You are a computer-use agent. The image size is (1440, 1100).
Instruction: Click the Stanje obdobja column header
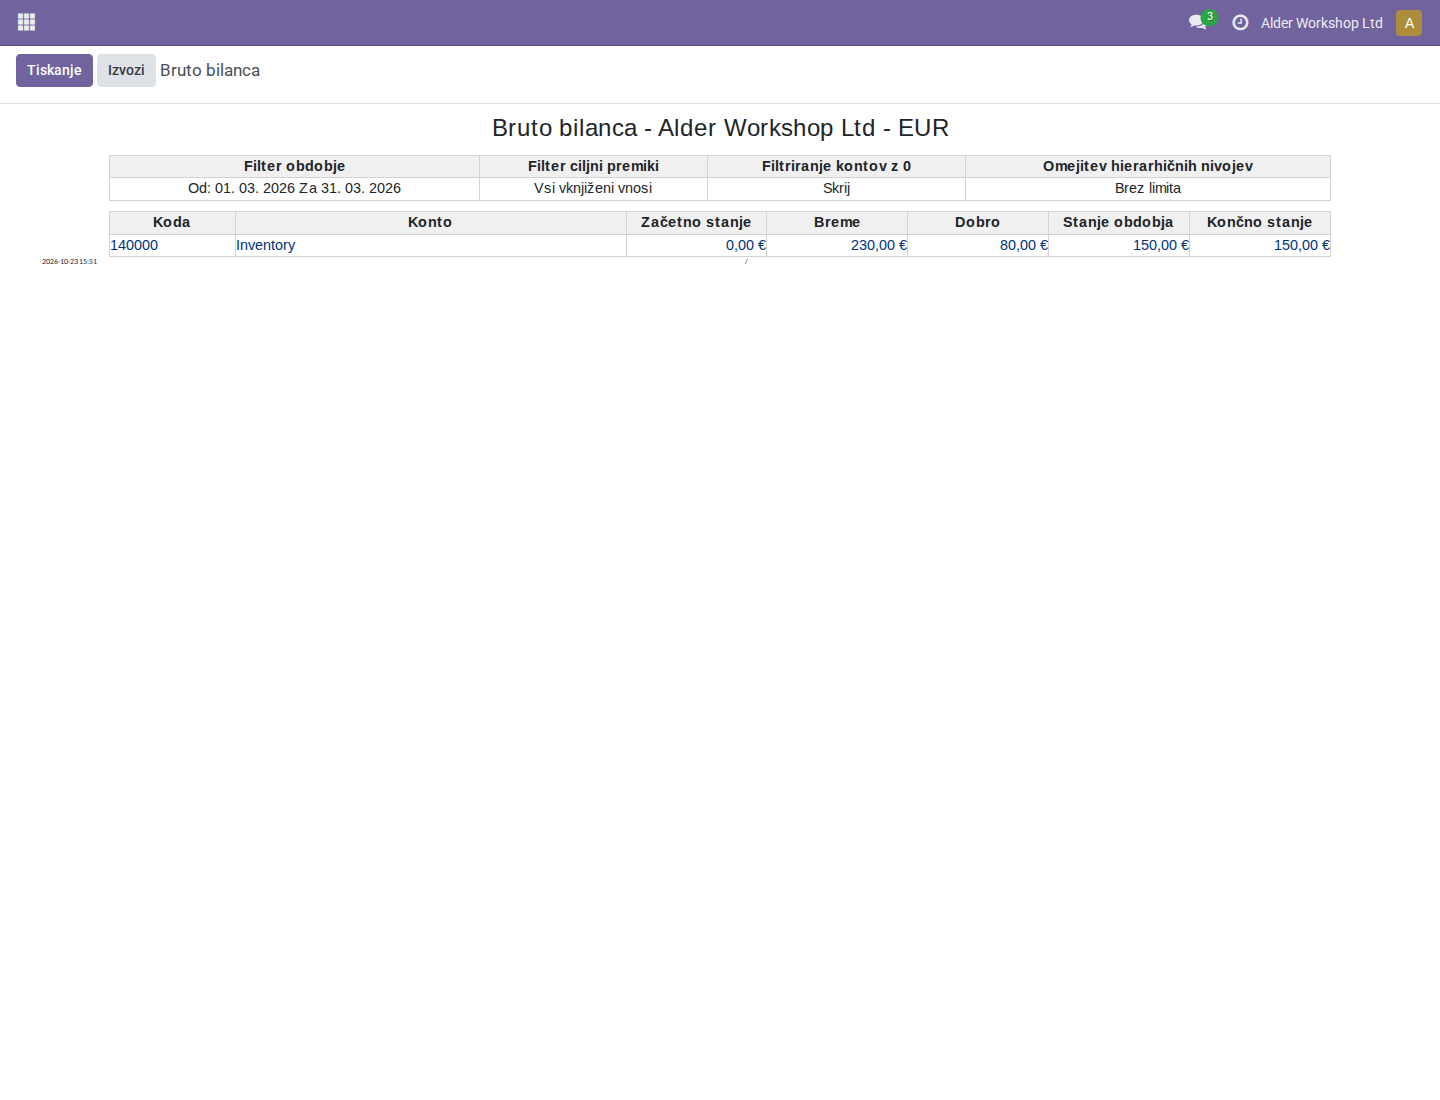[x=1119, y=222]
